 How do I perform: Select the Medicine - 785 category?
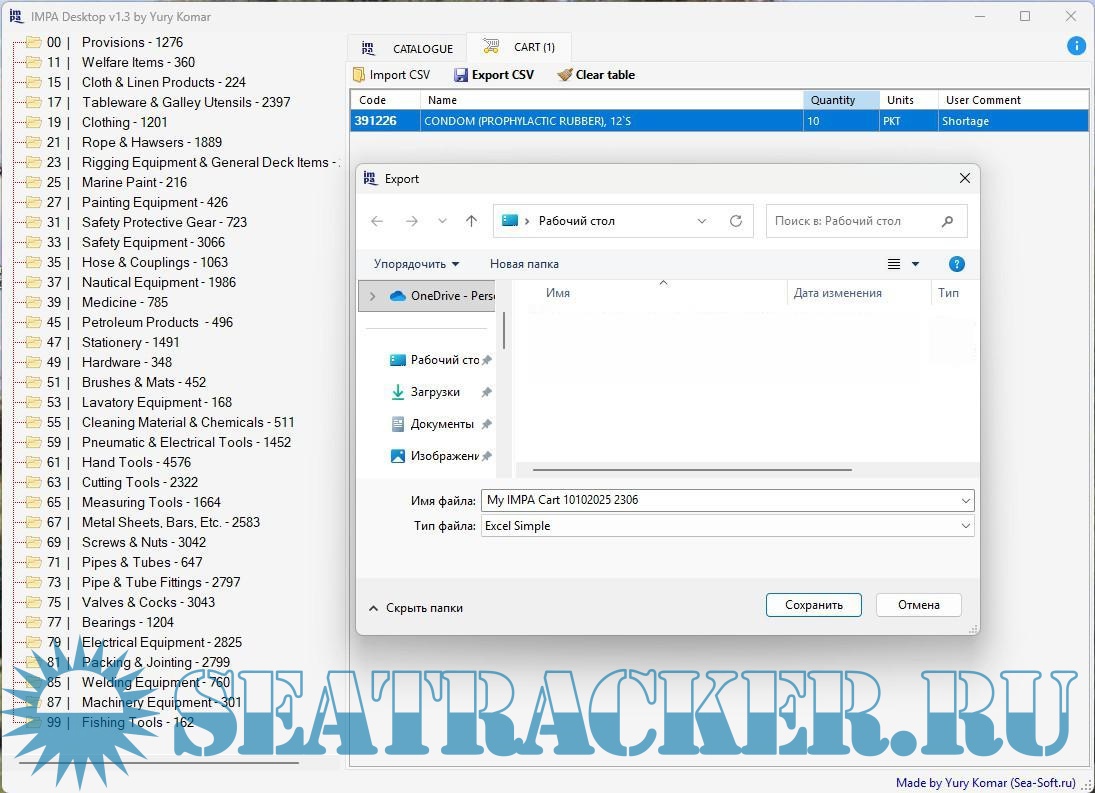pos(124,302)
